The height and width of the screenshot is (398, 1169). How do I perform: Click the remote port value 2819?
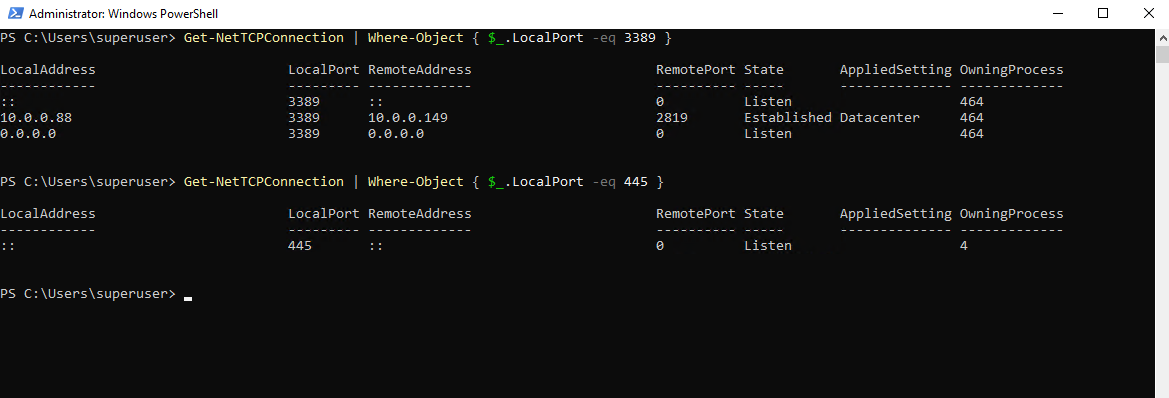coord(672,118)
